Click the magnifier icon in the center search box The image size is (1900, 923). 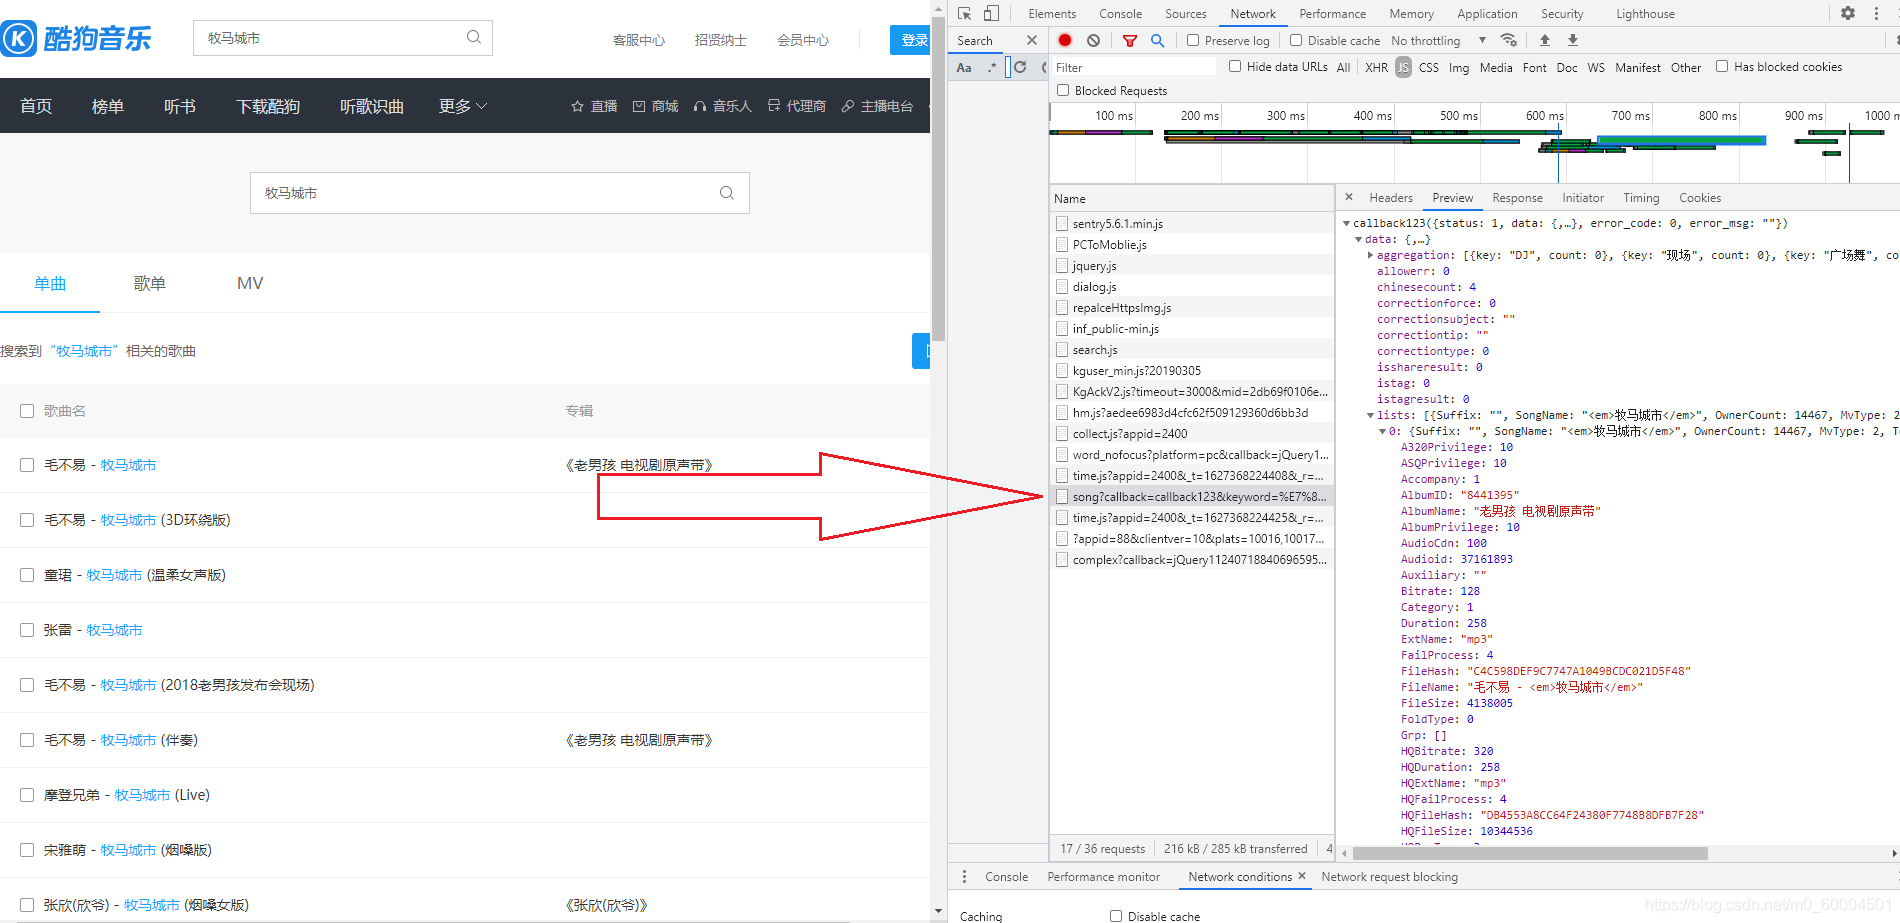click(x=727, y=193)
